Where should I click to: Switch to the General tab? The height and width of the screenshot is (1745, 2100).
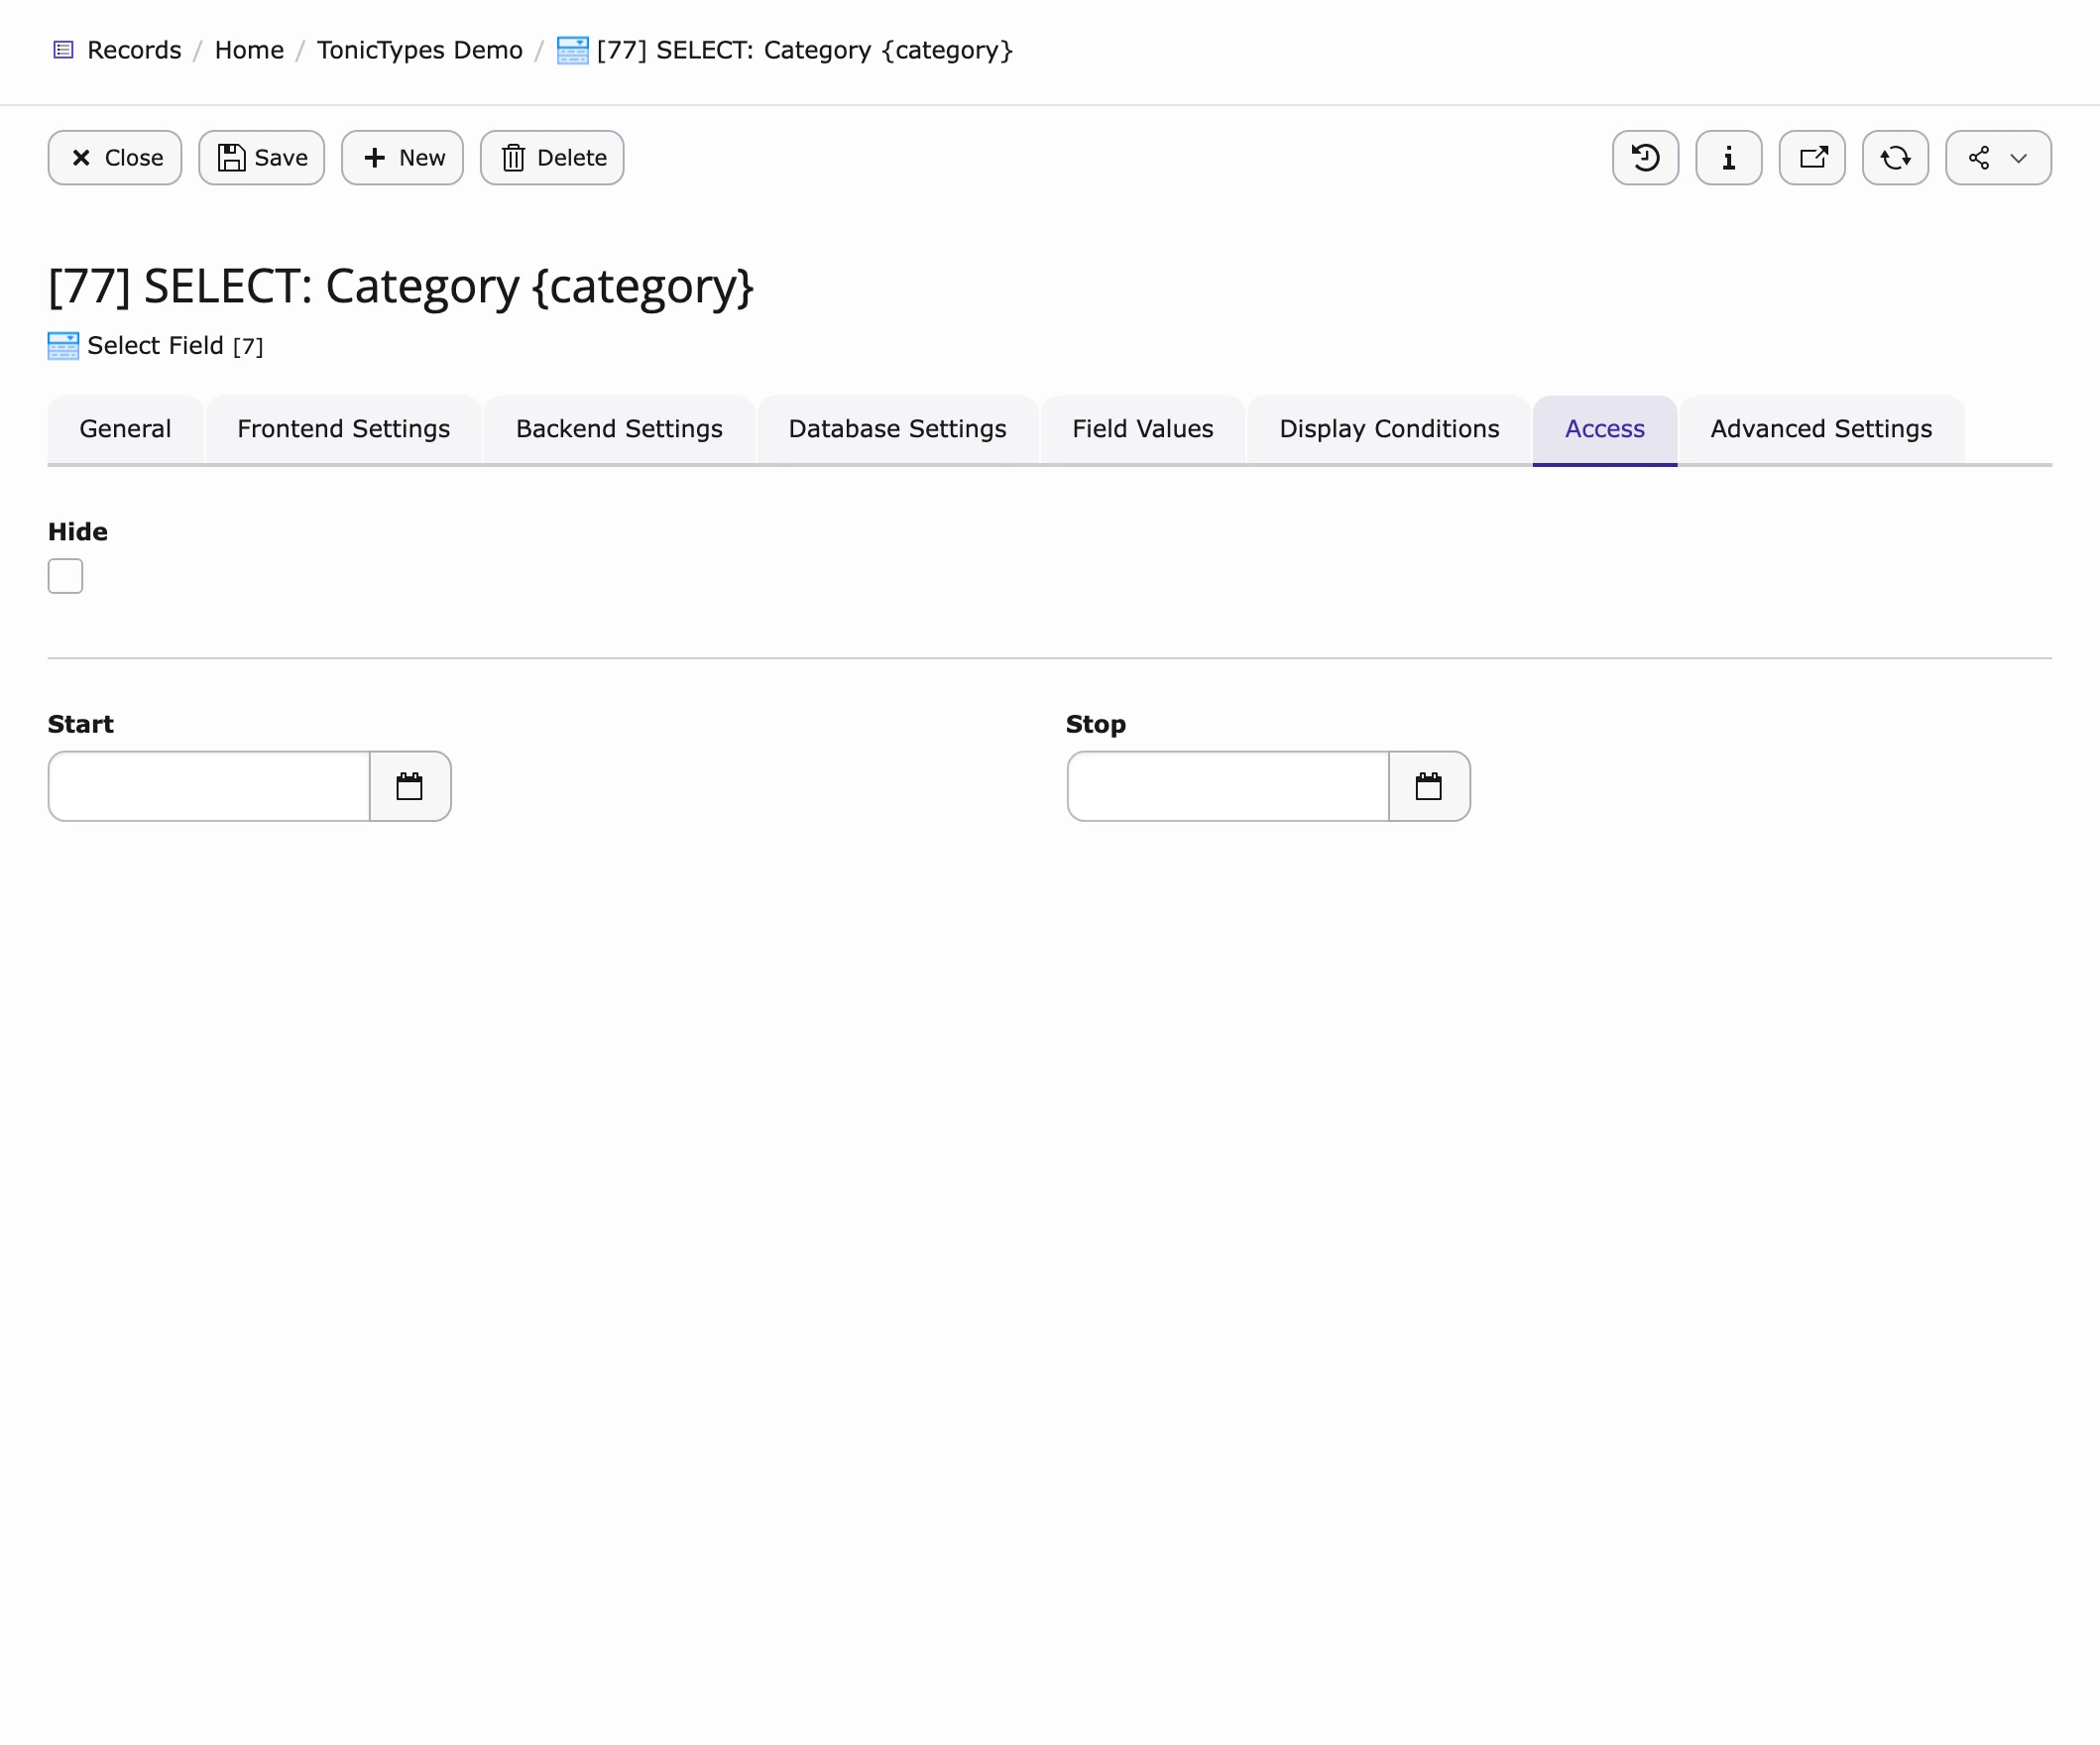point(125,429)
